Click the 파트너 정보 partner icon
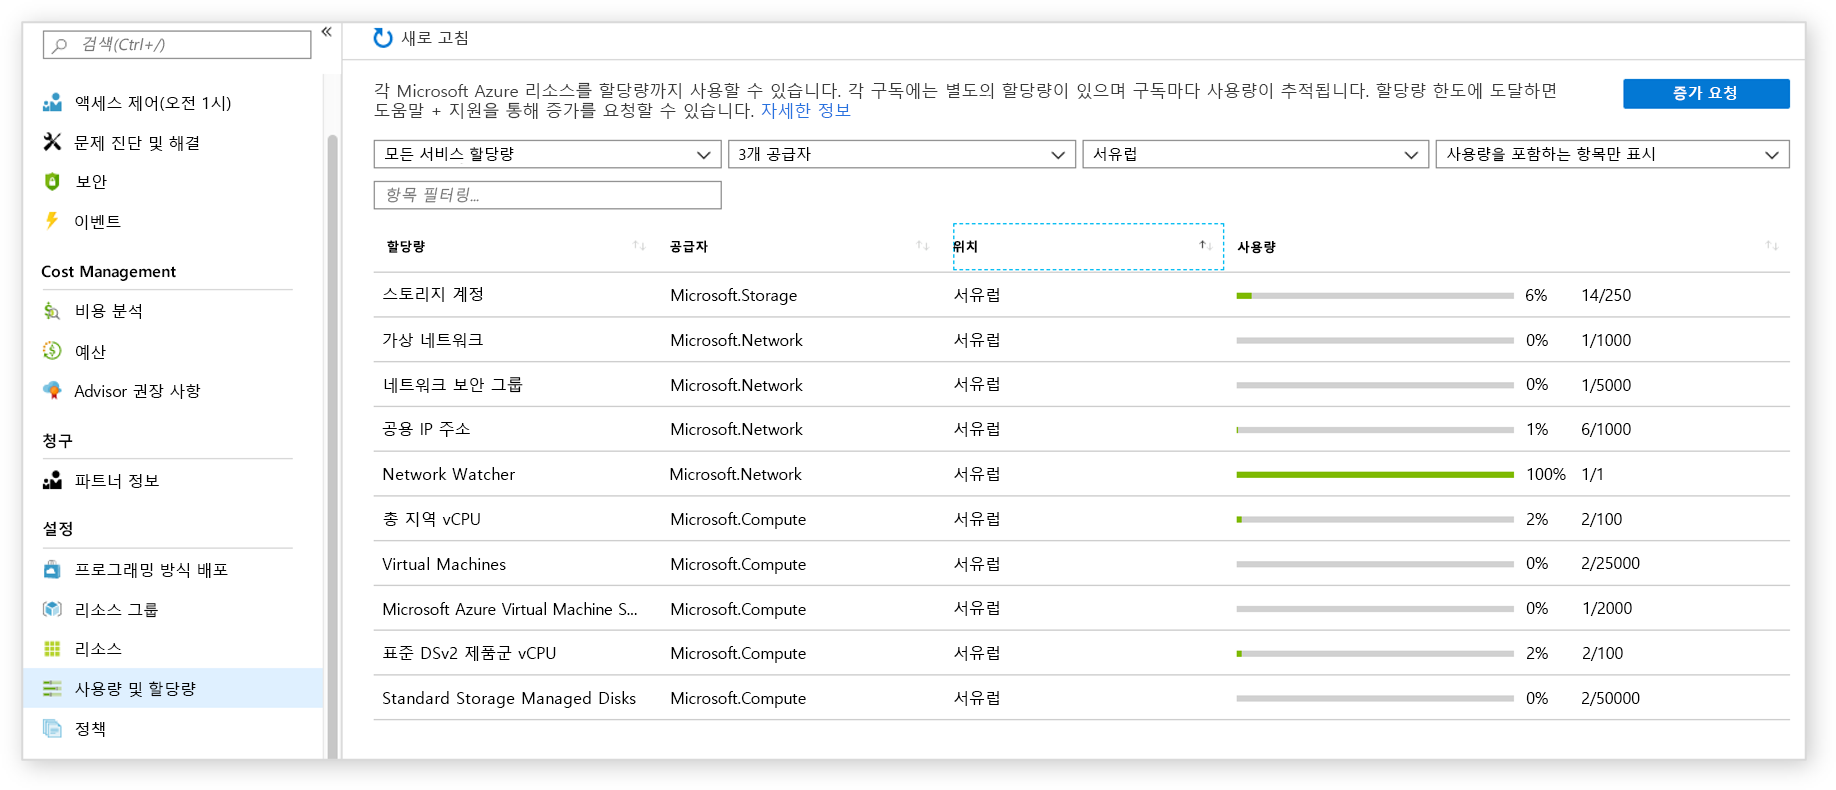 [x=52, y=481]
